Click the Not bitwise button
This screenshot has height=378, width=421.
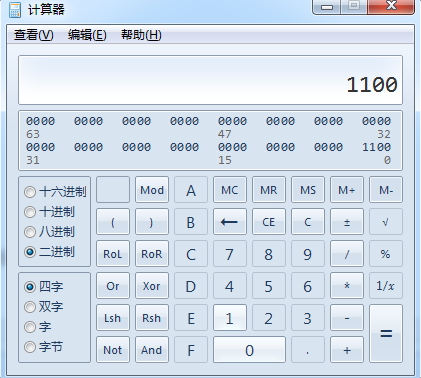(x=113, y=350)
